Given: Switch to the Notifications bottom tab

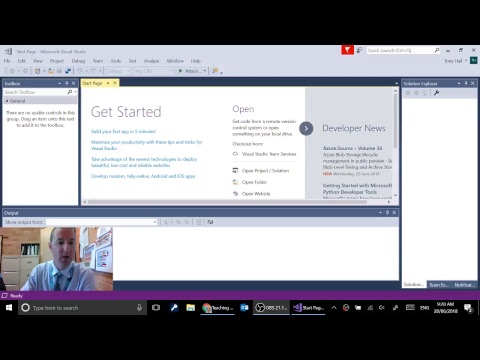Looking at the screenshot, I should pyautogui.click(x=464, y=285).
